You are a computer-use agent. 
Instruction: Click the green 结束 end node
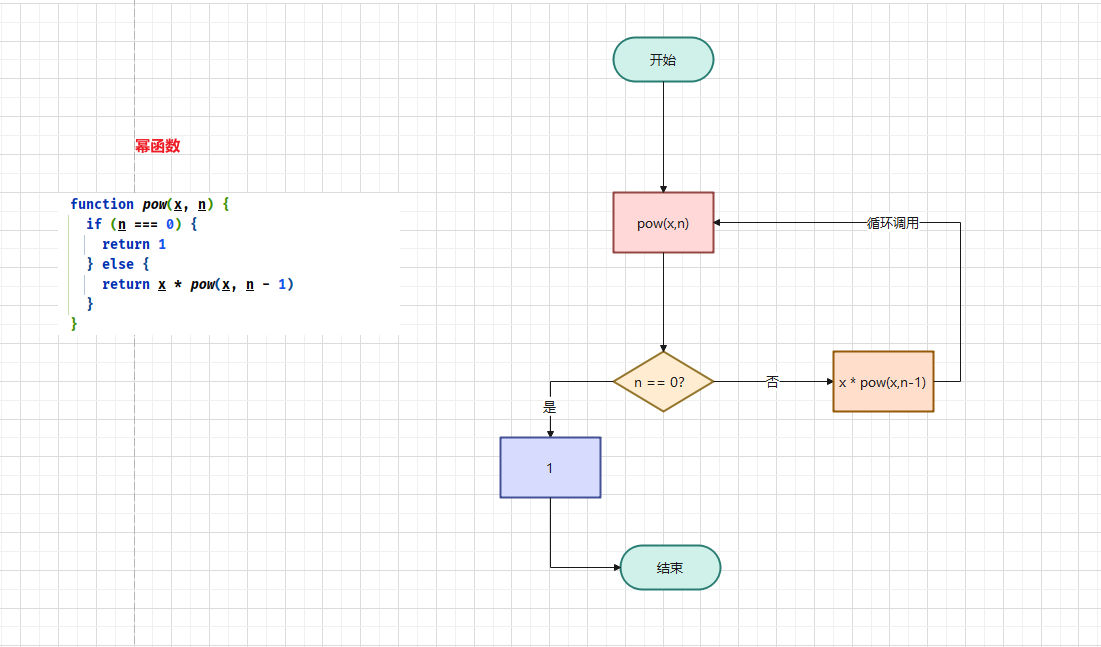(670, 567)
